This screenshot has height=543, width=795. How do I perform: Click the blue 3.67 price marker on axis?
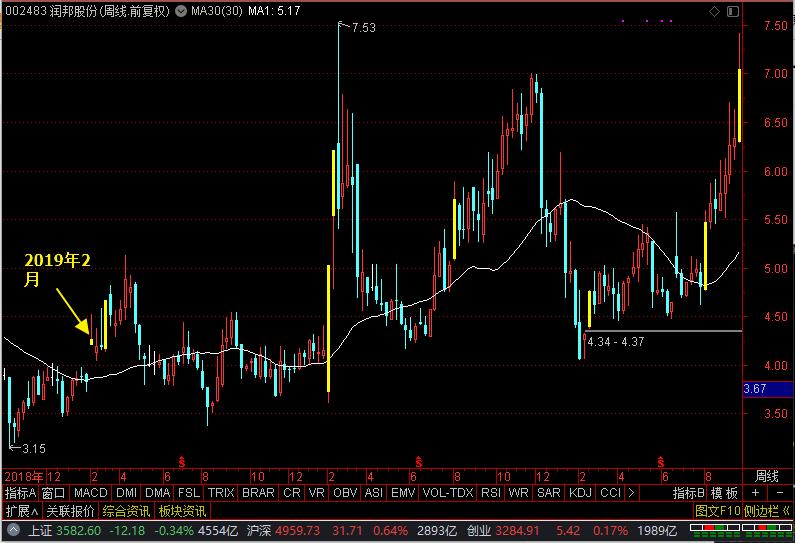[x=767, y=389]
